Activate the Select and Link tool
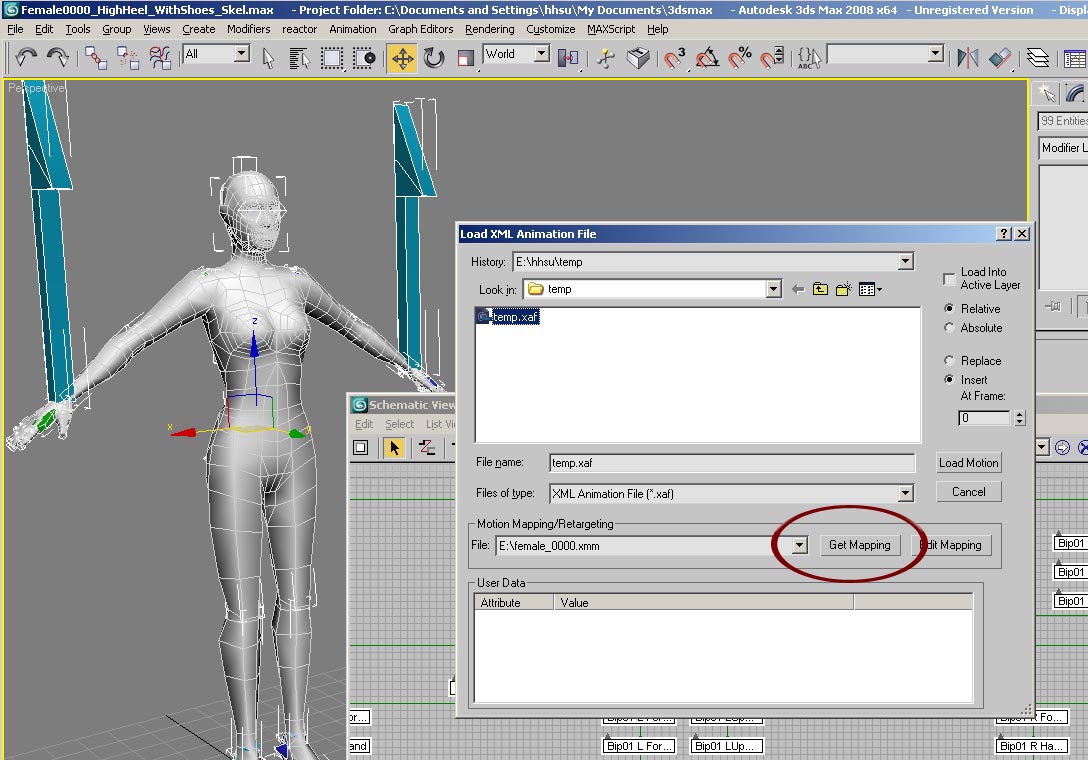This screenshot has height=760, width=1088. pos(95,57)
